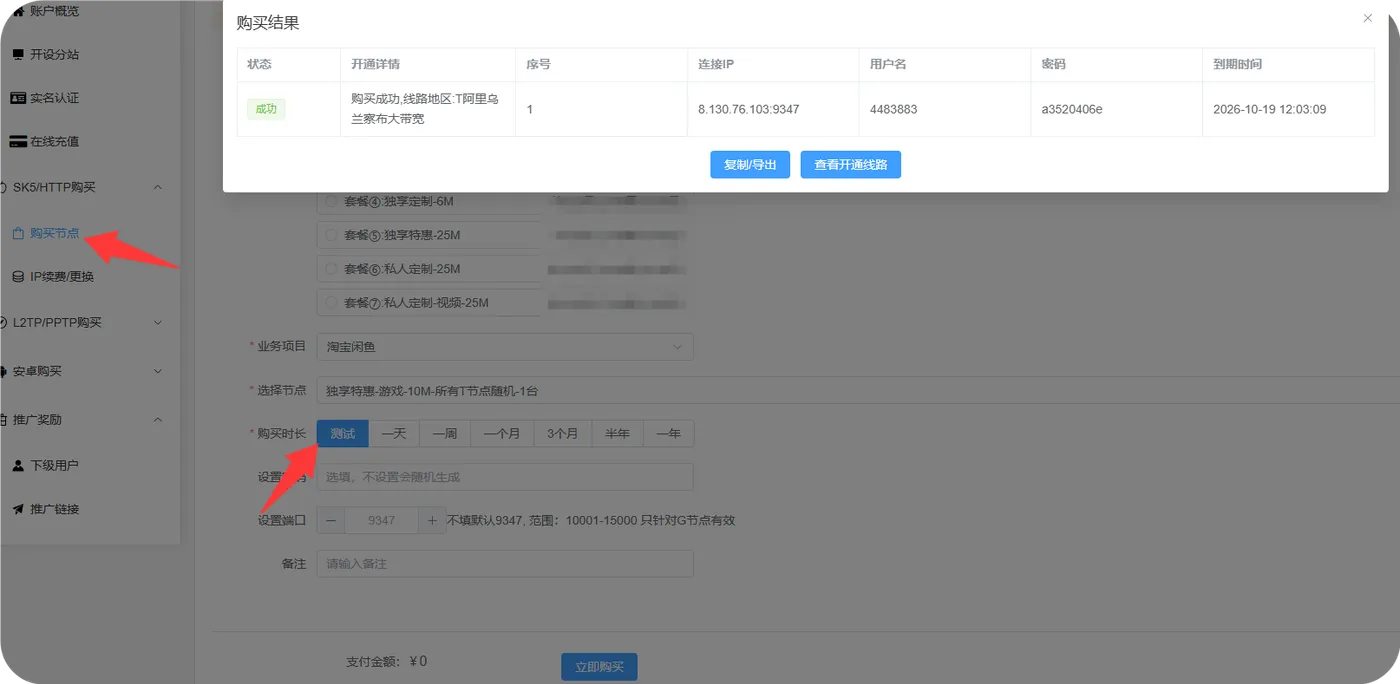Click the 在线充值 credit card icon
Viewport: 1400px width, 684px height.
click(x=18, y=142)
